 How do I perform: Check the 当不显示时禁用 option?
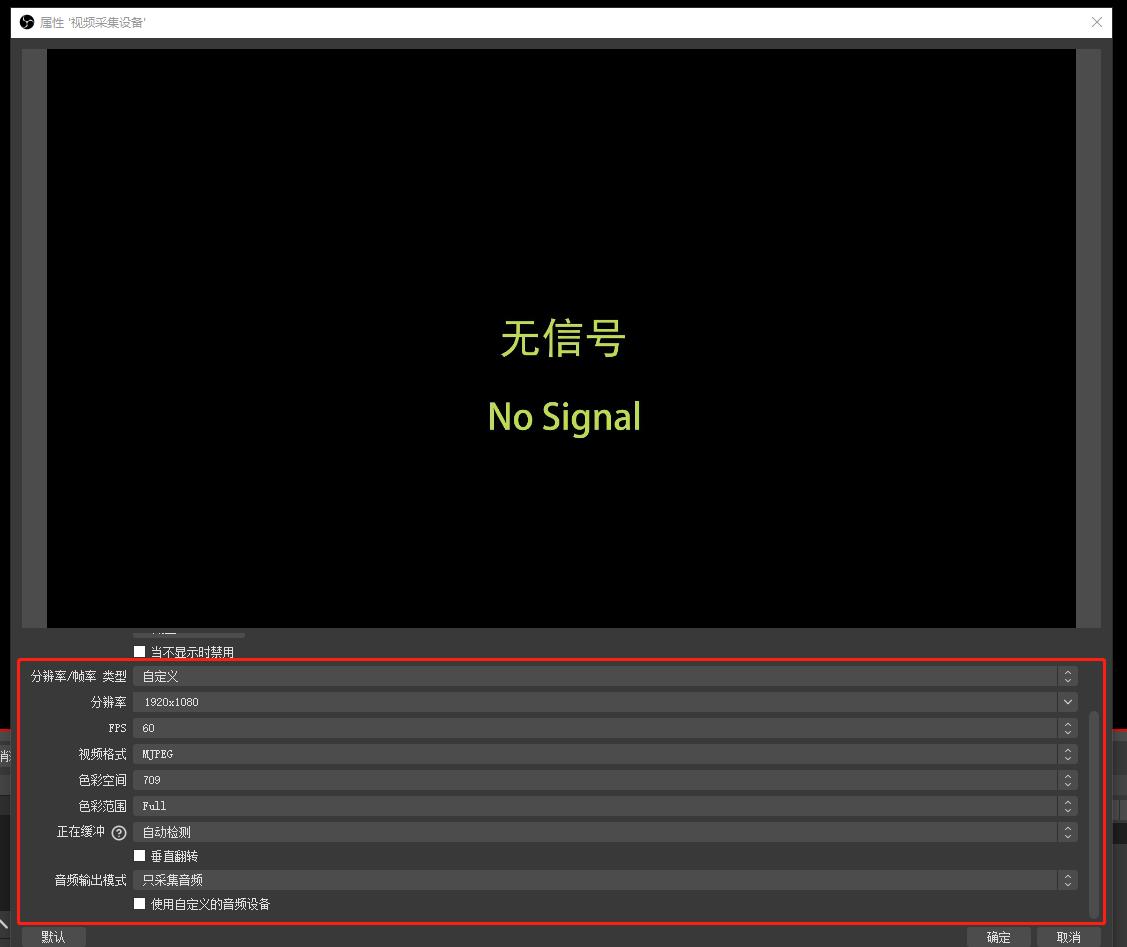(x=140, y=651)
